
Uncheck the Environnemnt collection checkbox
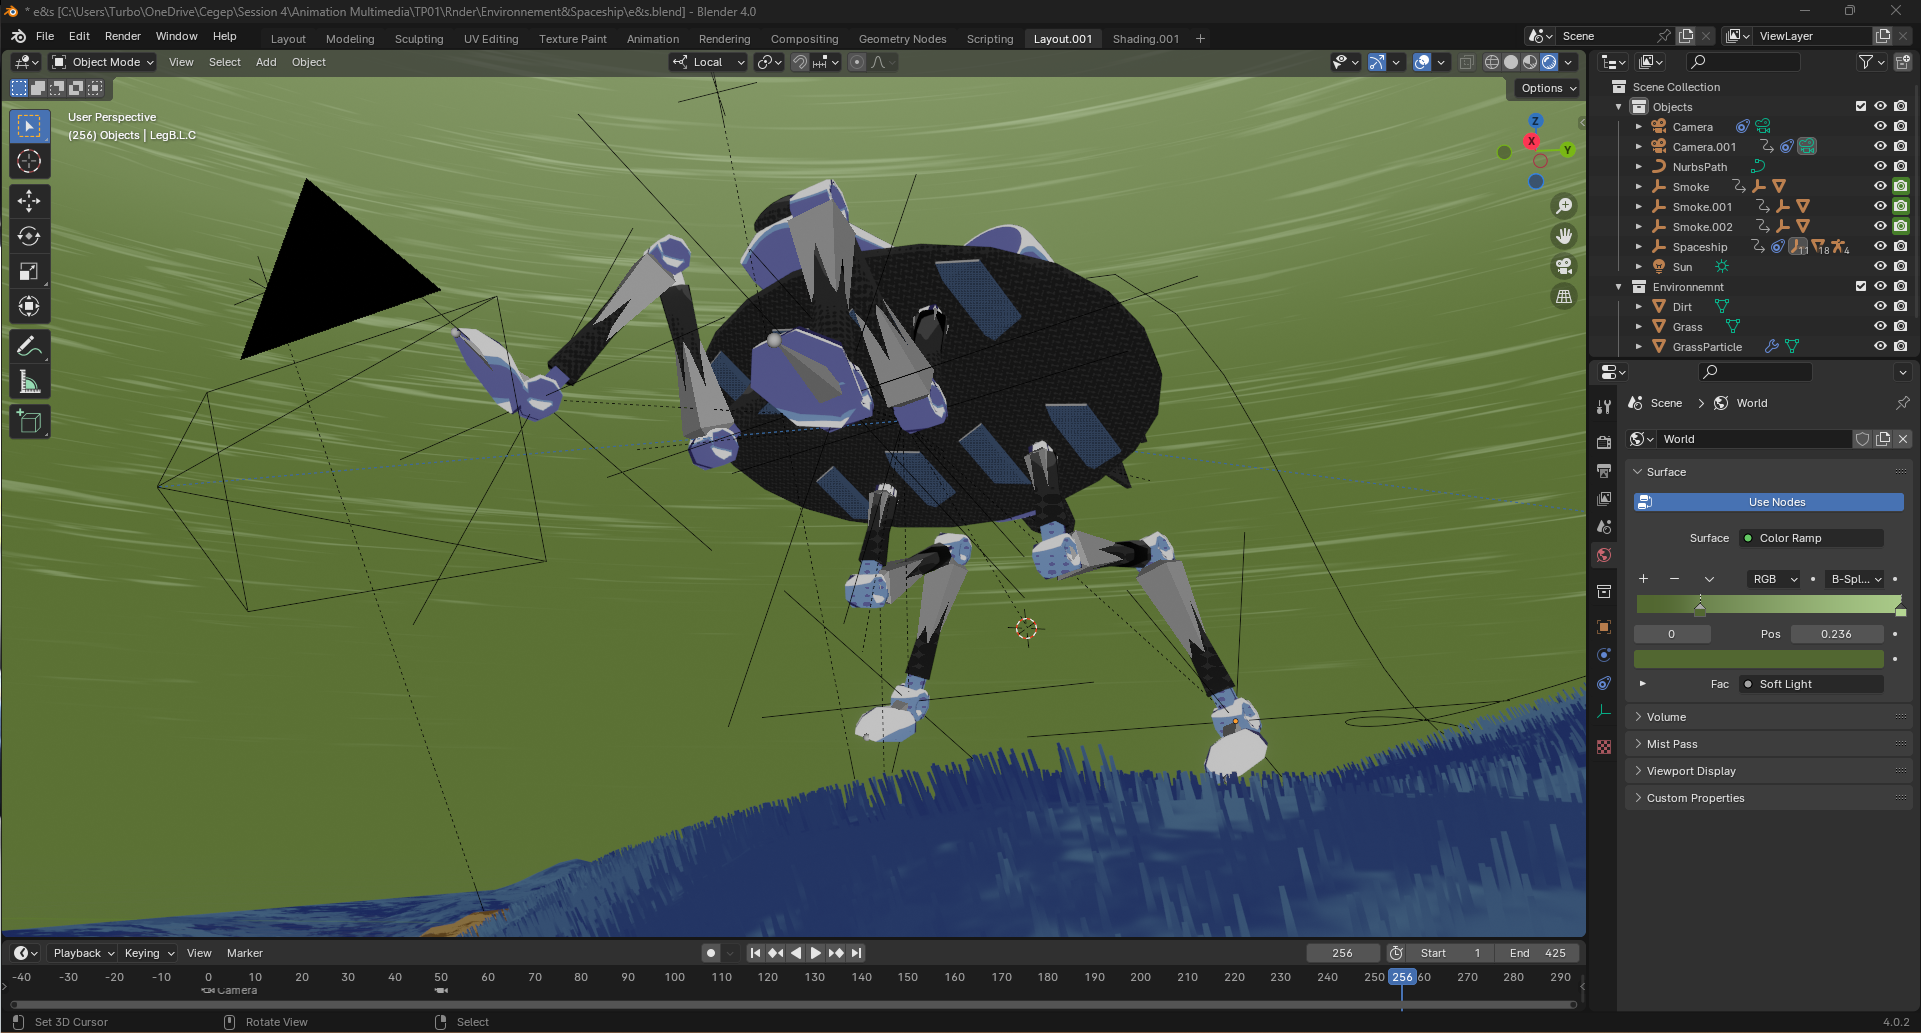pos(1860,287)
